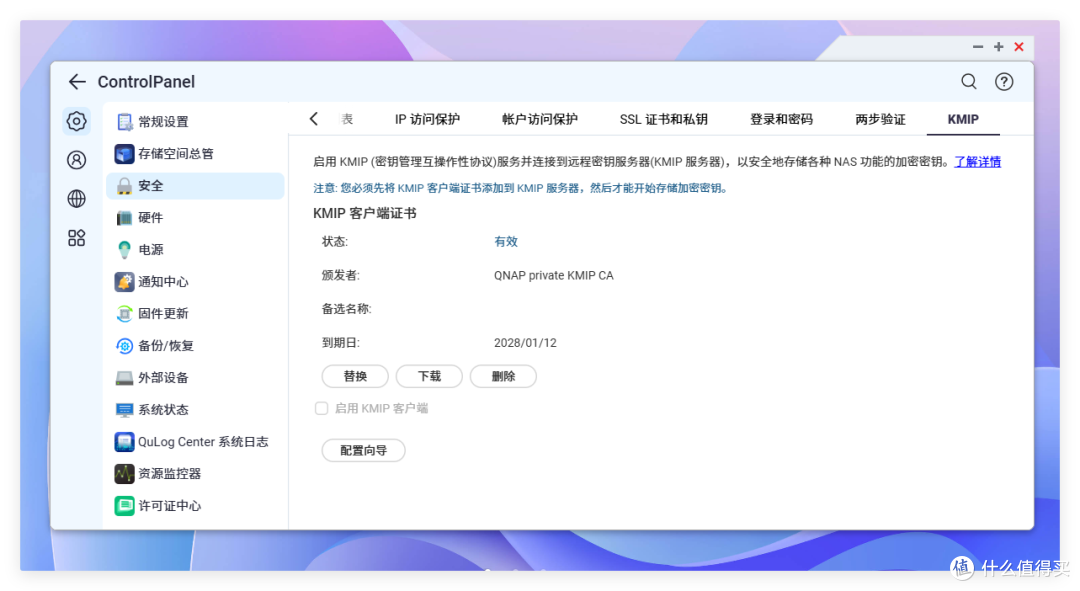Click the 外部设备 icon
This screenshot has width=1080, height=591.
pos(125,377)
